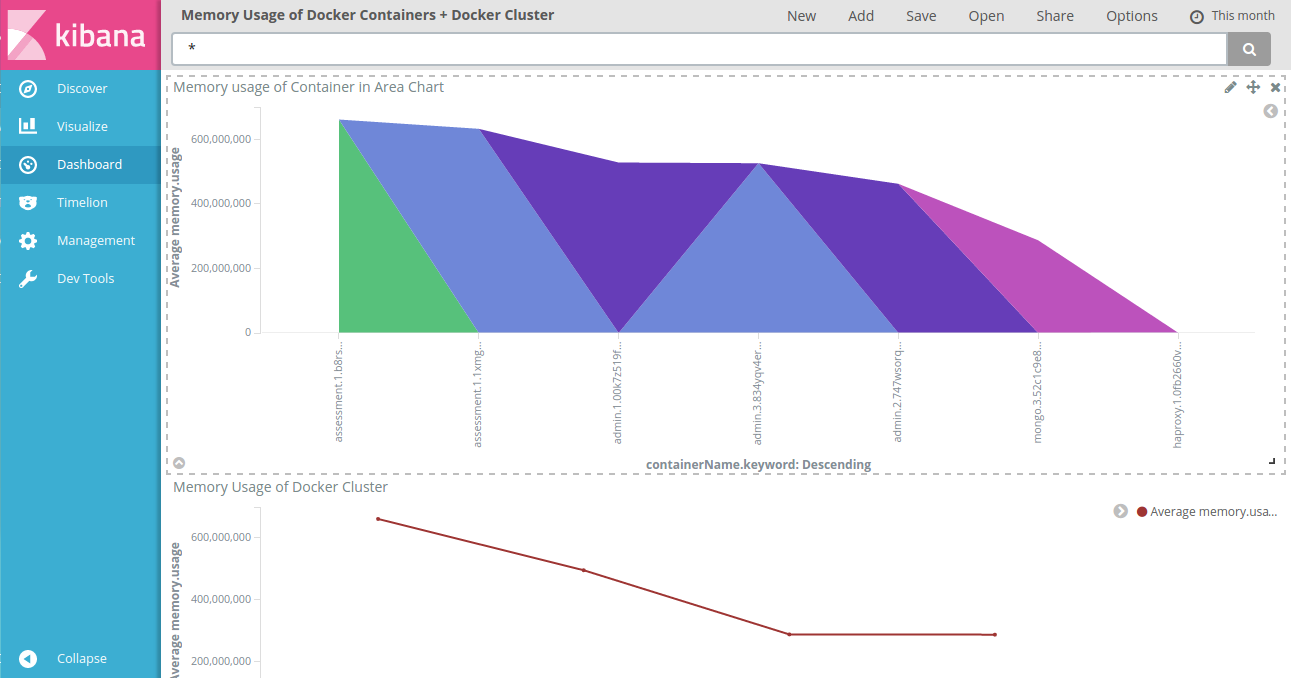Open Timelion mask icon
Screen dimensions: 1291x678
pos(28,203)
